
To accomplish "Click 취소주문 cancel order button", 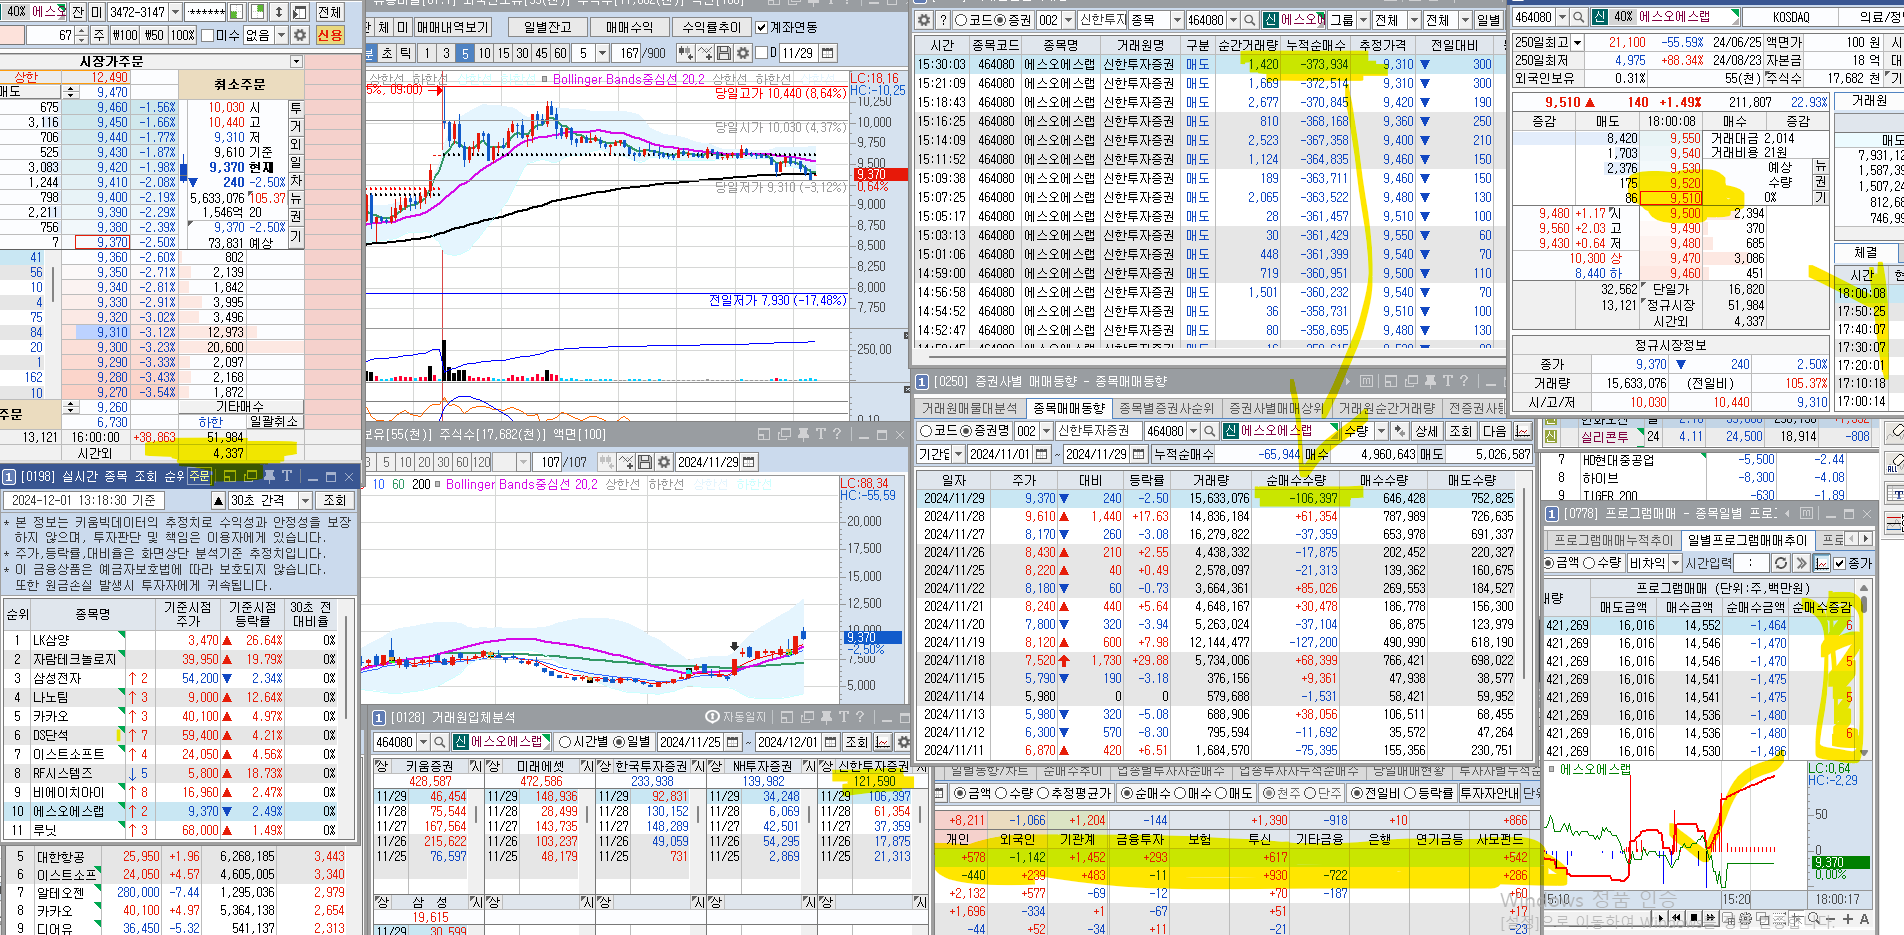I will pos(240,85).
